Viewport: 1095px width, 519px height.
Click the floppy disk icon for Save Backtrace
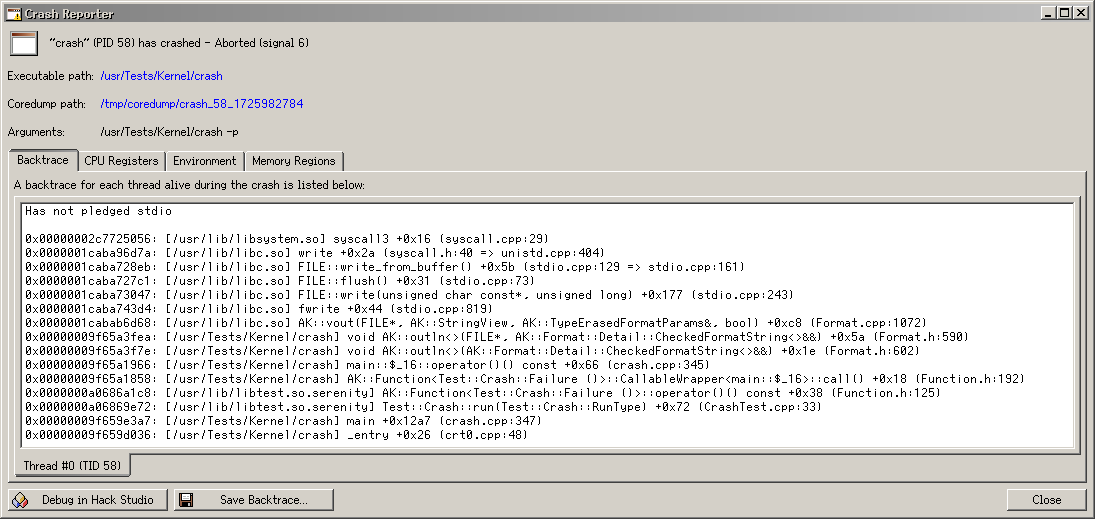tap(185, 500)
